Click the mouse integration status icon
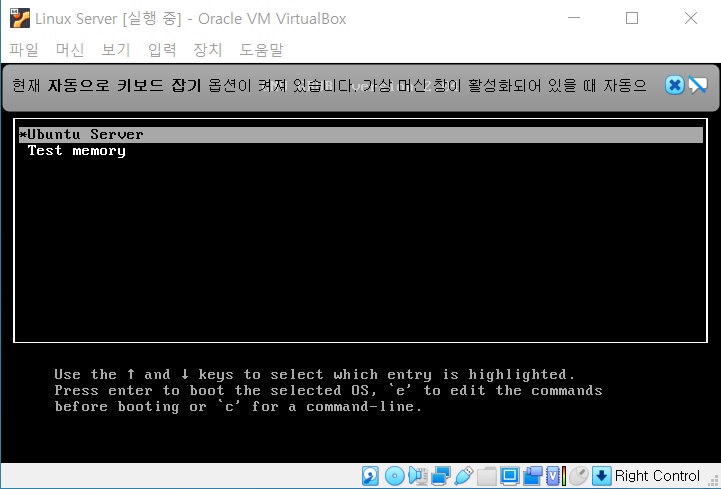The image size is (721, 489). click(x=579, y=476)
